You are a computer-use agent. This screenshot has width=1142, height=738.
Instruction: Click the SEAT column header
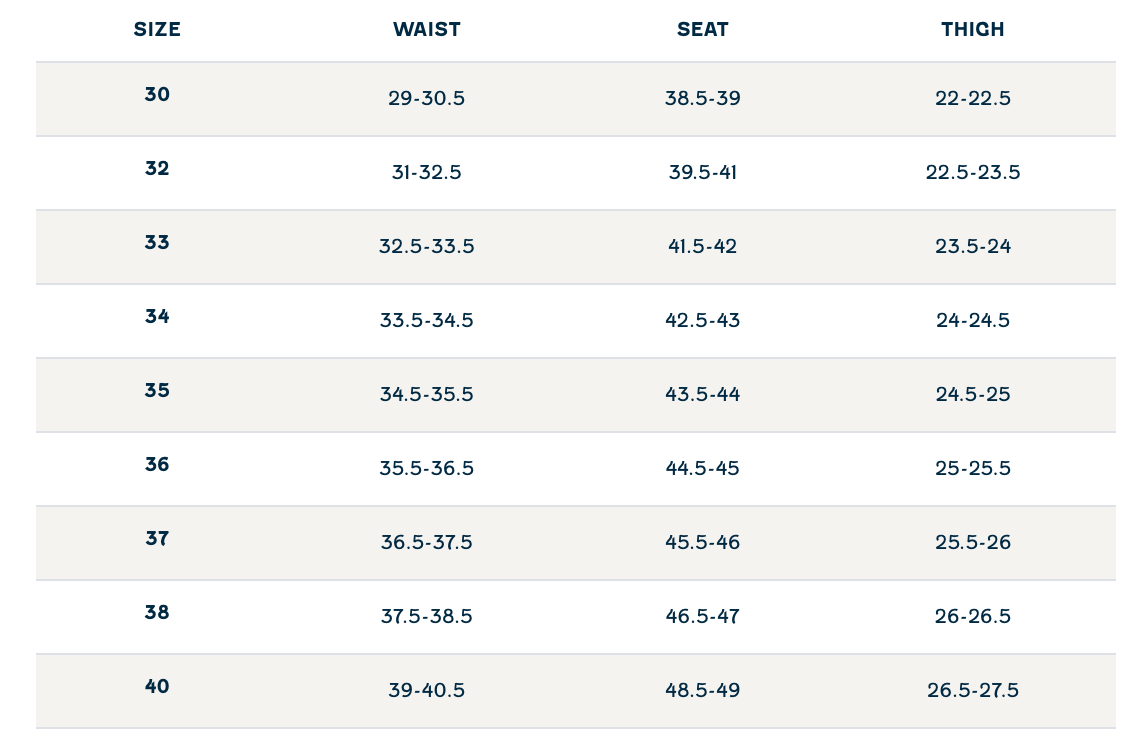point(702,29)
